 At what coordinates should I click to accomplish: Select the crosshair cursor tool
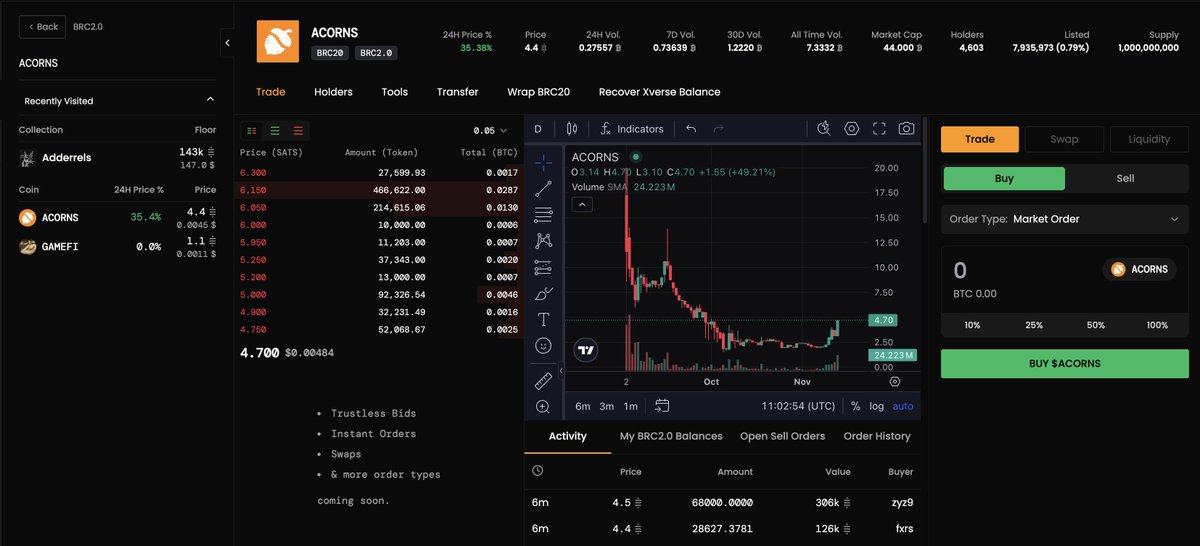click(543, 162)
